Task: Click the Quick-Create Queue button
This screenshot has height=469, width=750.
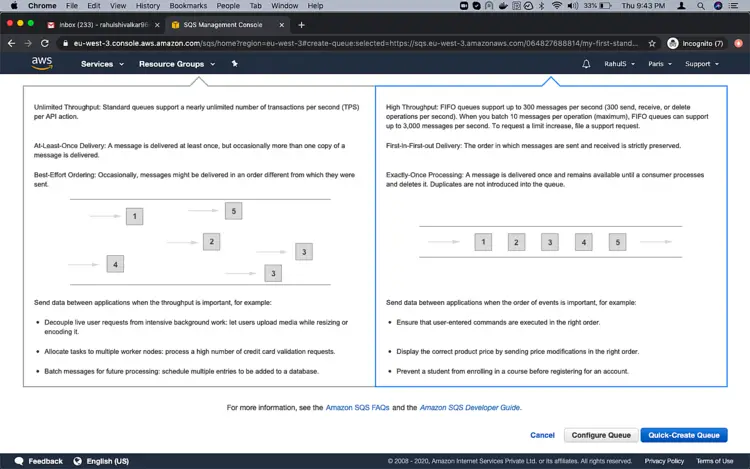Action: [x=684, y=435]
